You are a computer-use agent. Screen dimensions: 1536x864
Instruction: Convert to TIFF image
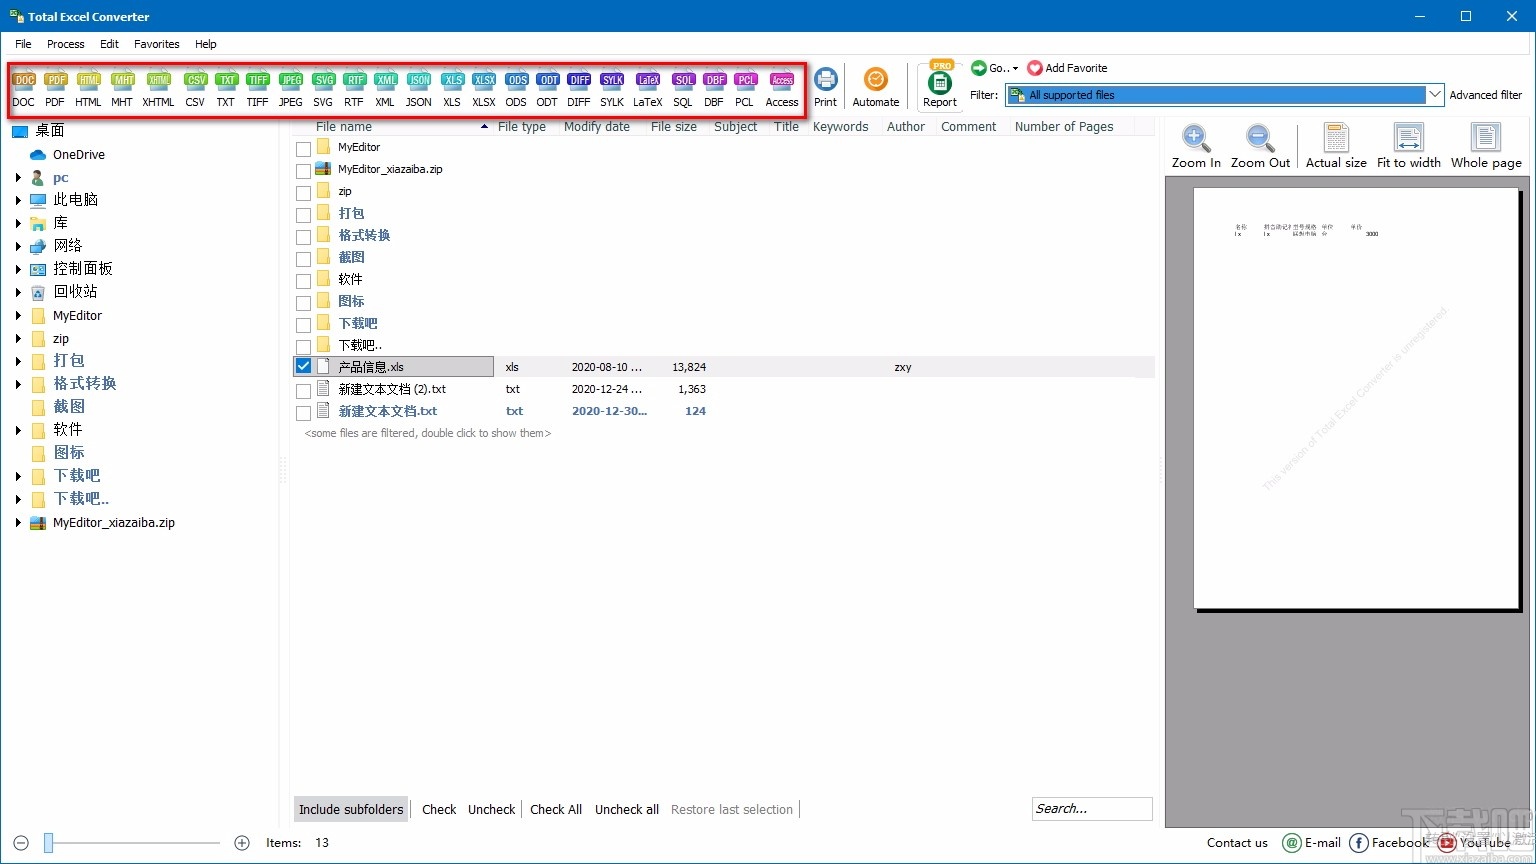(x=258, y=88)
